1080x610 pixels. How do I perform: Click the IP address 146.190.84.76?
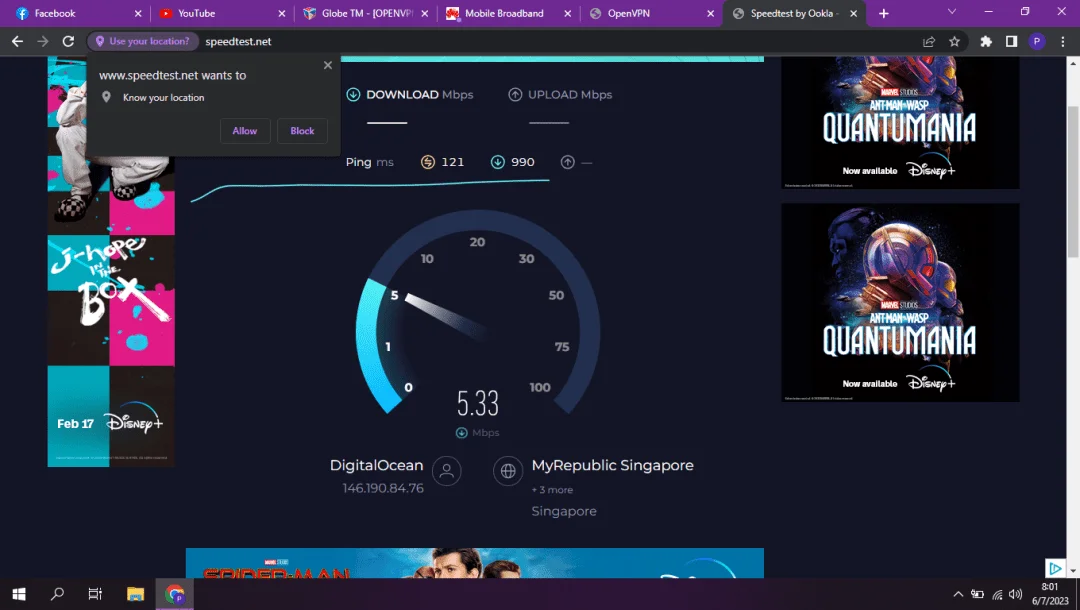(383, 488)
